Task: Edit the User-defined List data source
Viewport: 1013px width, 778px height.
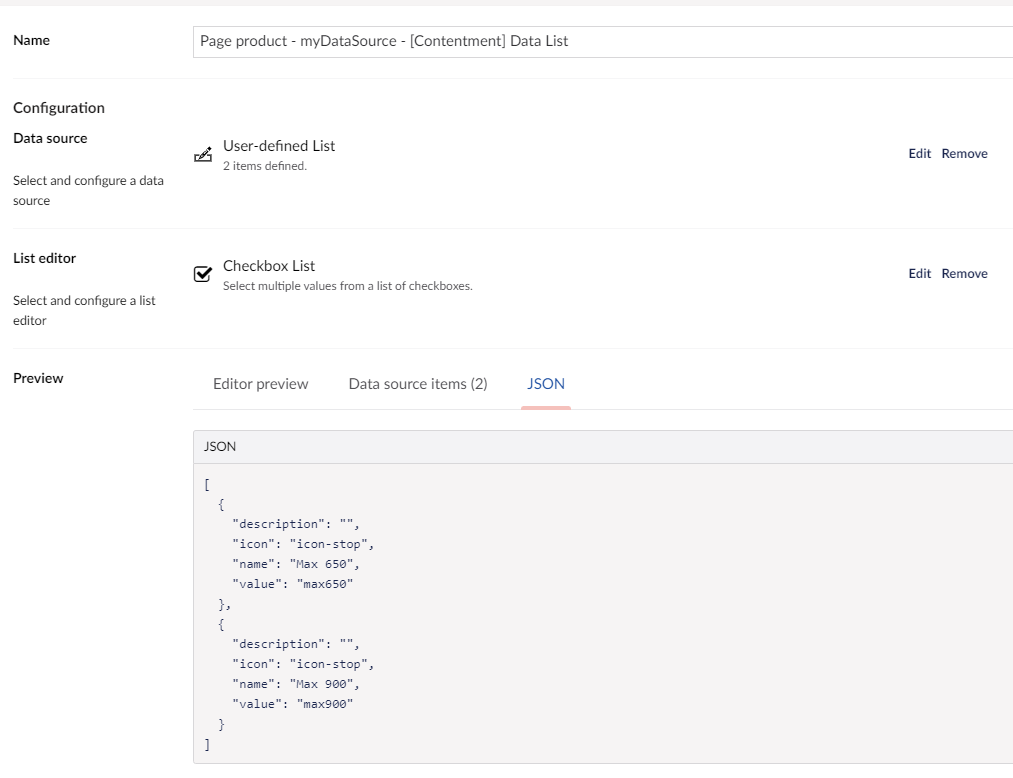Action: tap(918, 153)
